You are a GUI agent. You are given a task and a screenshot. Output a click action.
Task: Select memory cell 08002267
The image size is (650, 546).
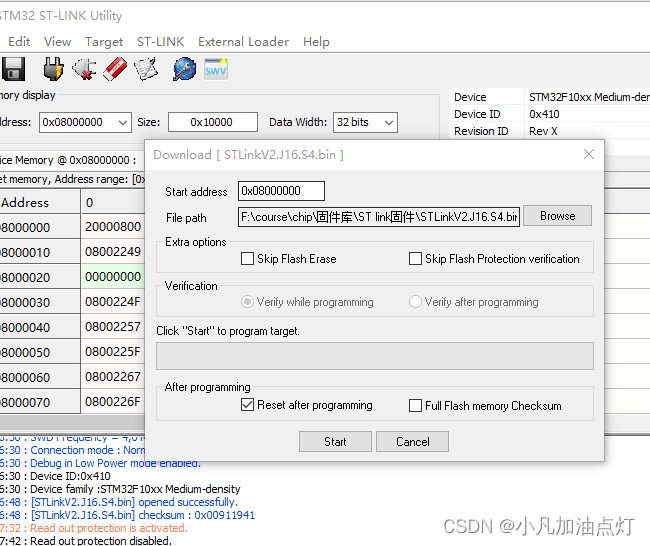point(113,376)
